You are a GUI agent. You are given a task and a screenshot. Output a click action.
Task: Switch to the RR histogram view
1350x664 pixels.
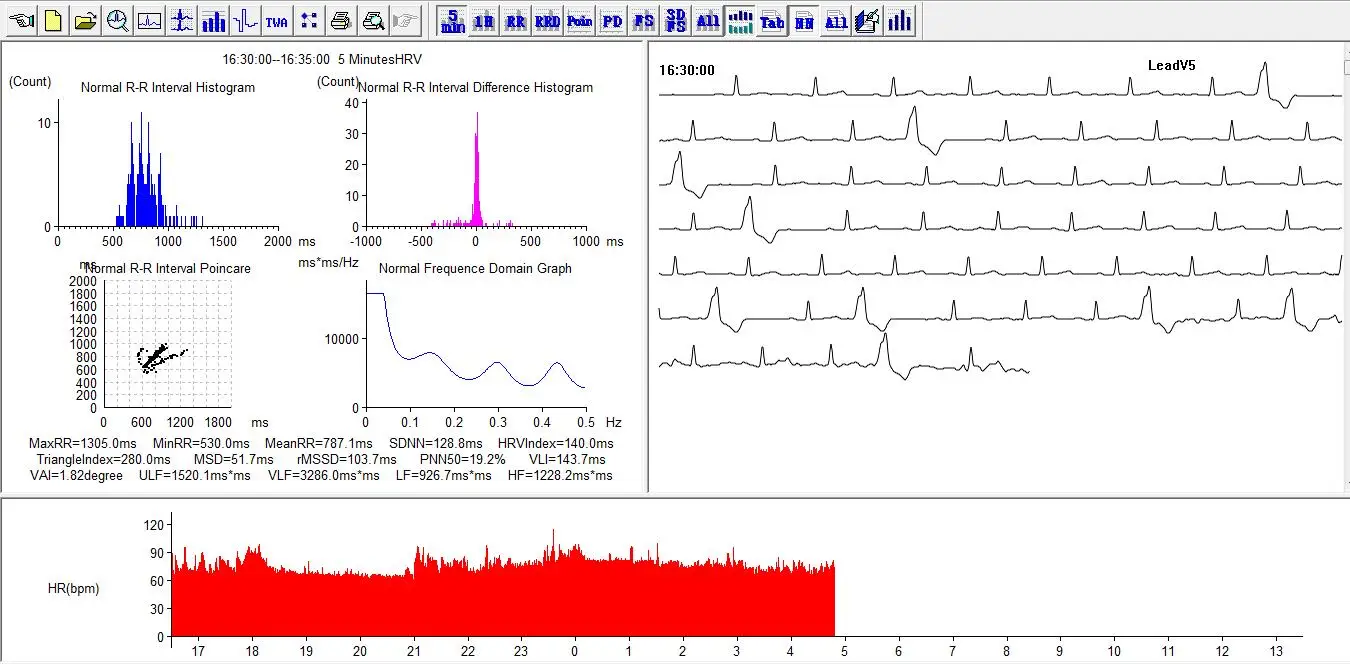coord(516,20)
